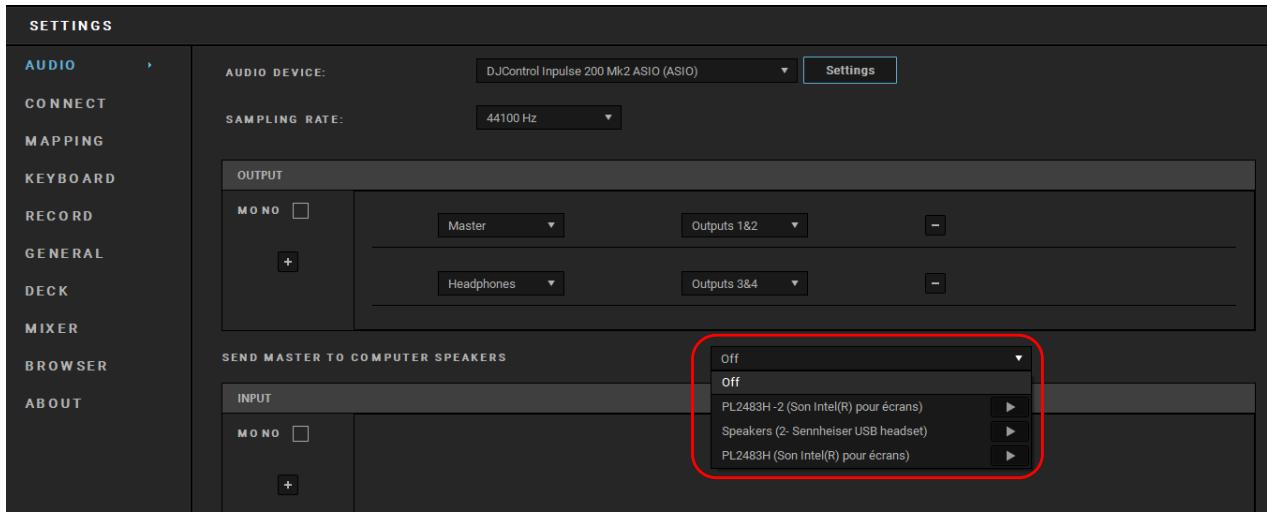This screenshot has height=512, width=1267.
Task: Choose the Off option in the list
Action: click(870, 381)
